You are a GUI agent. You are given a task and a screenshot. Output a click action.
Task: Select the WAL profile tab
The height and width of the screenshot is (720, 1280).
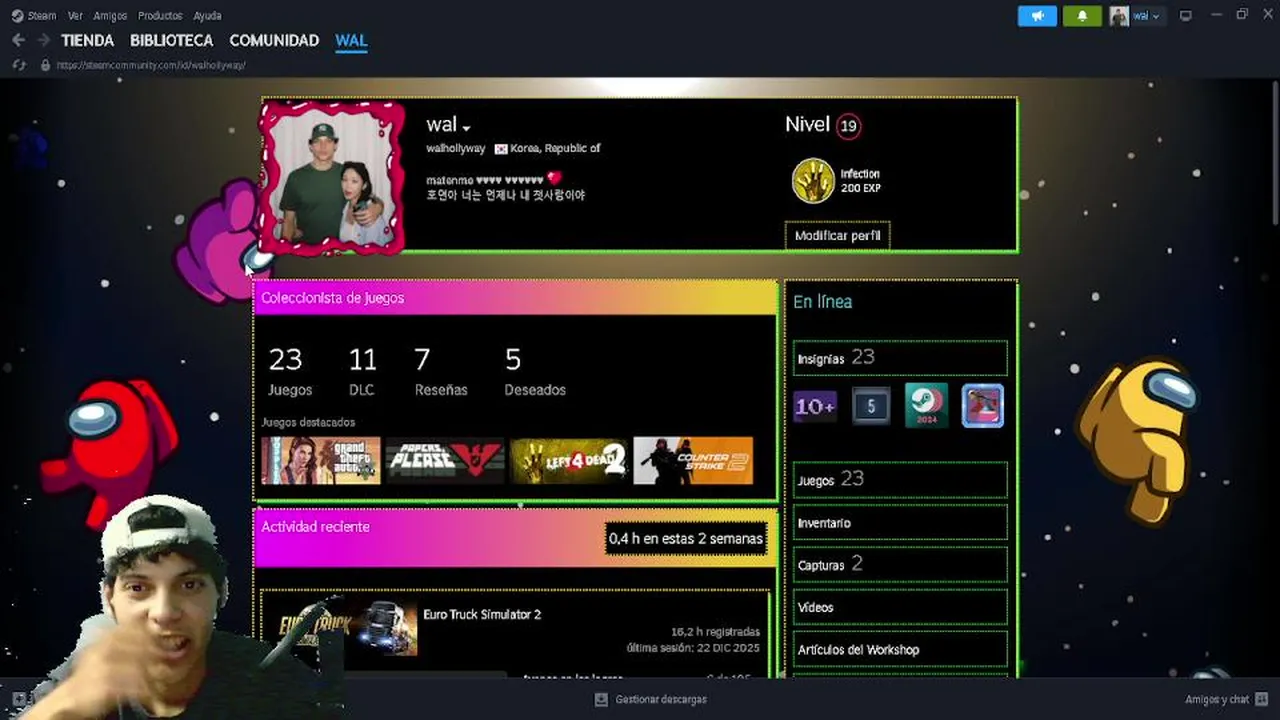[x=351, y=41]
